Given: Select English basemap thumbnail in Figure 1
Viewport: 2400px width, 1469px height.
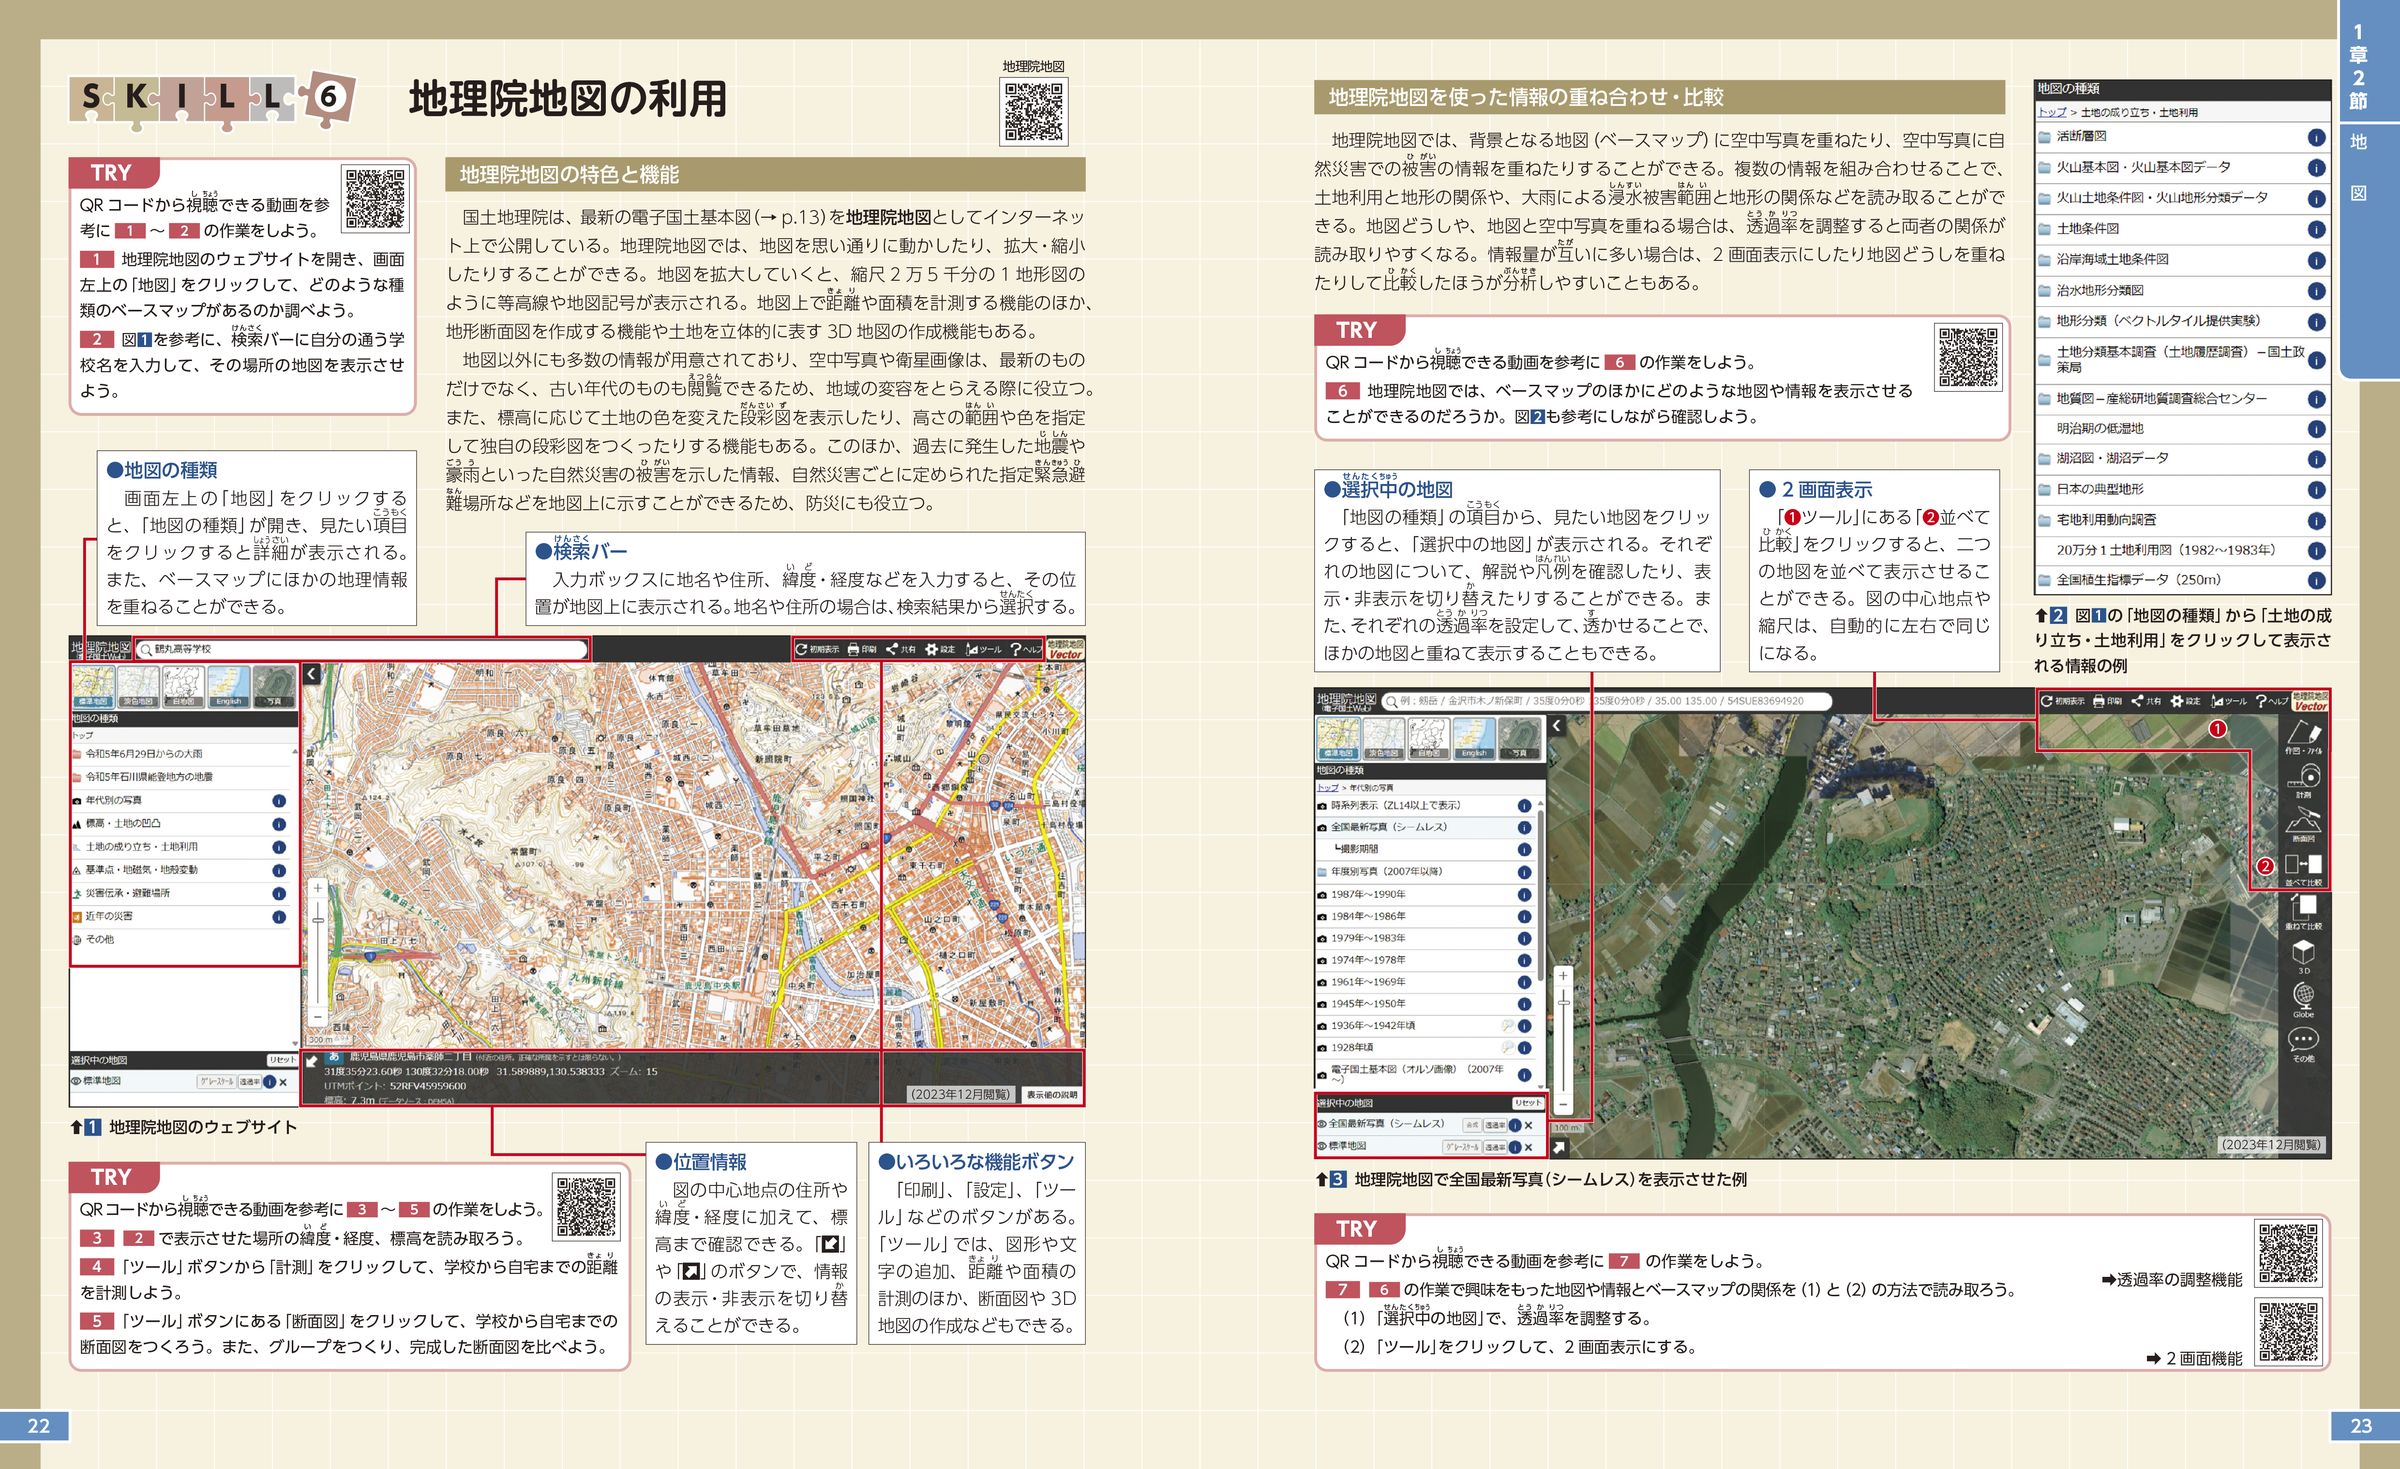Looking at the screenshot, I should (x=228, y=686).
